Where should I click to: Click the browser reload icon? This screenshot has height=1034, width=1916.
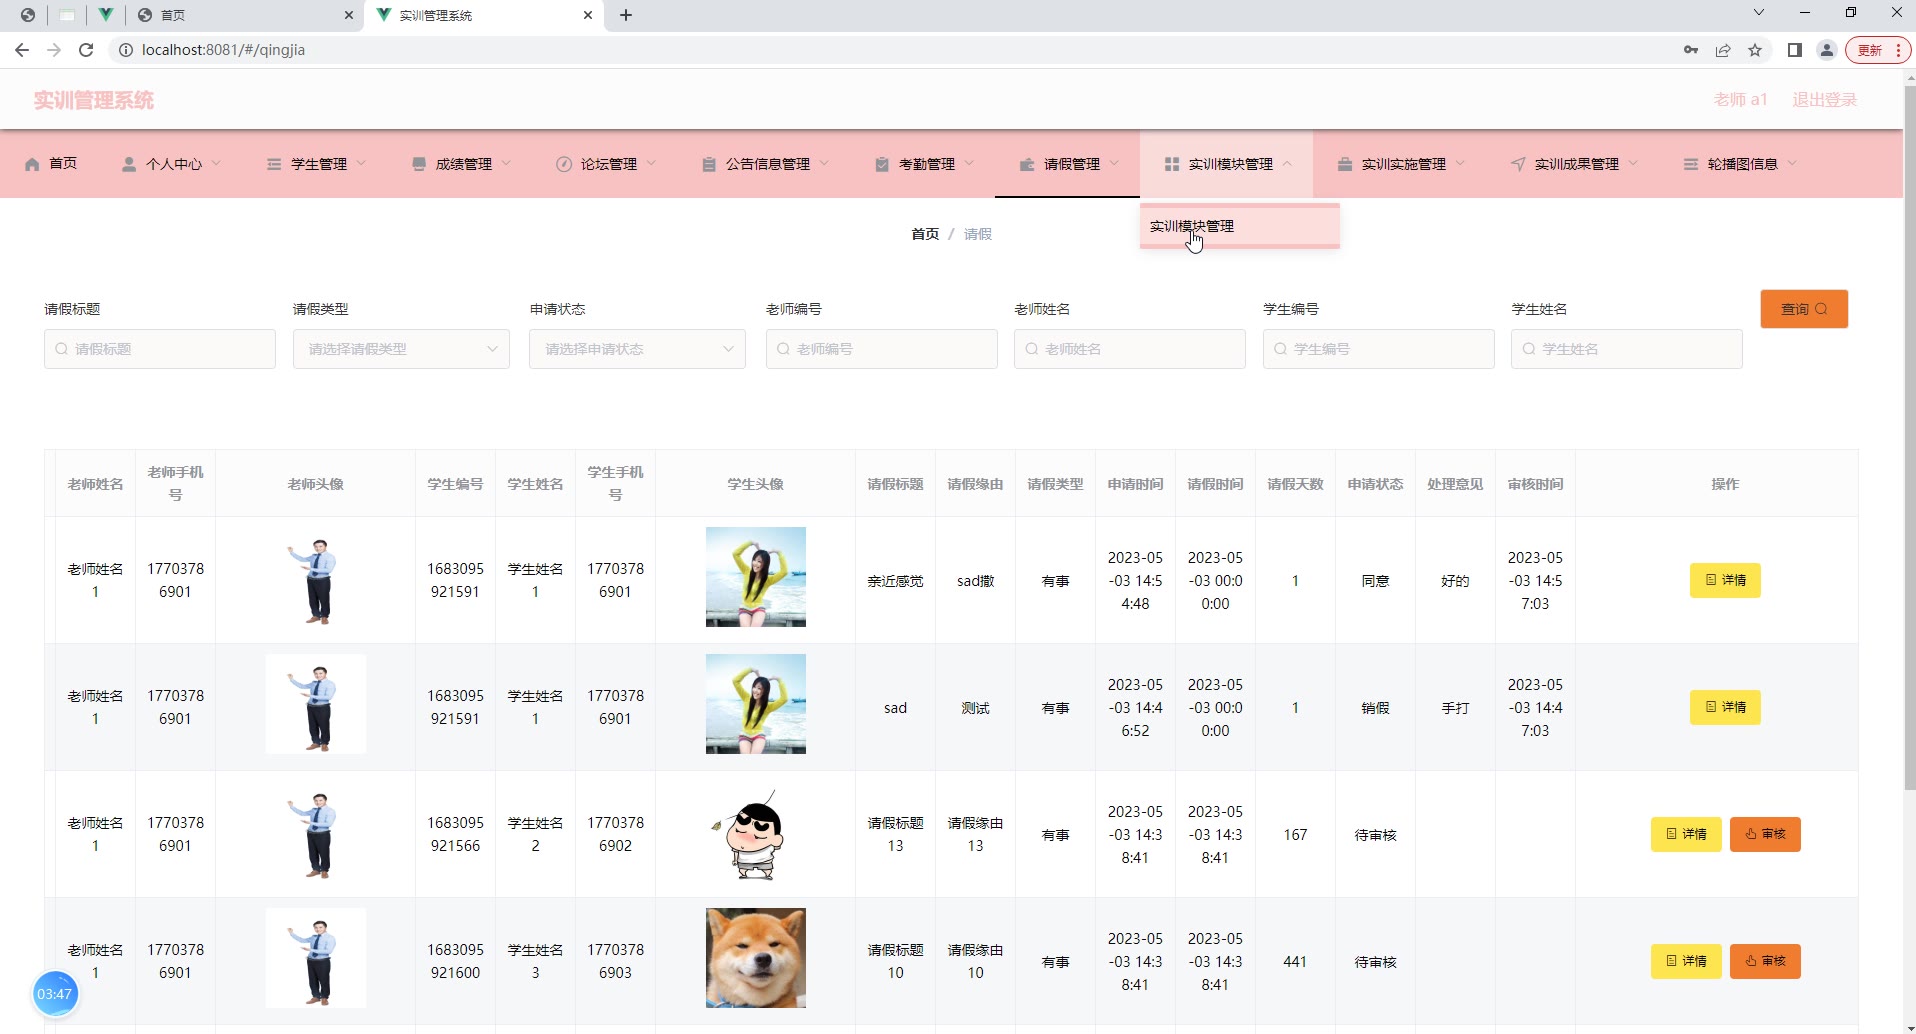click(x=86, y=50)
